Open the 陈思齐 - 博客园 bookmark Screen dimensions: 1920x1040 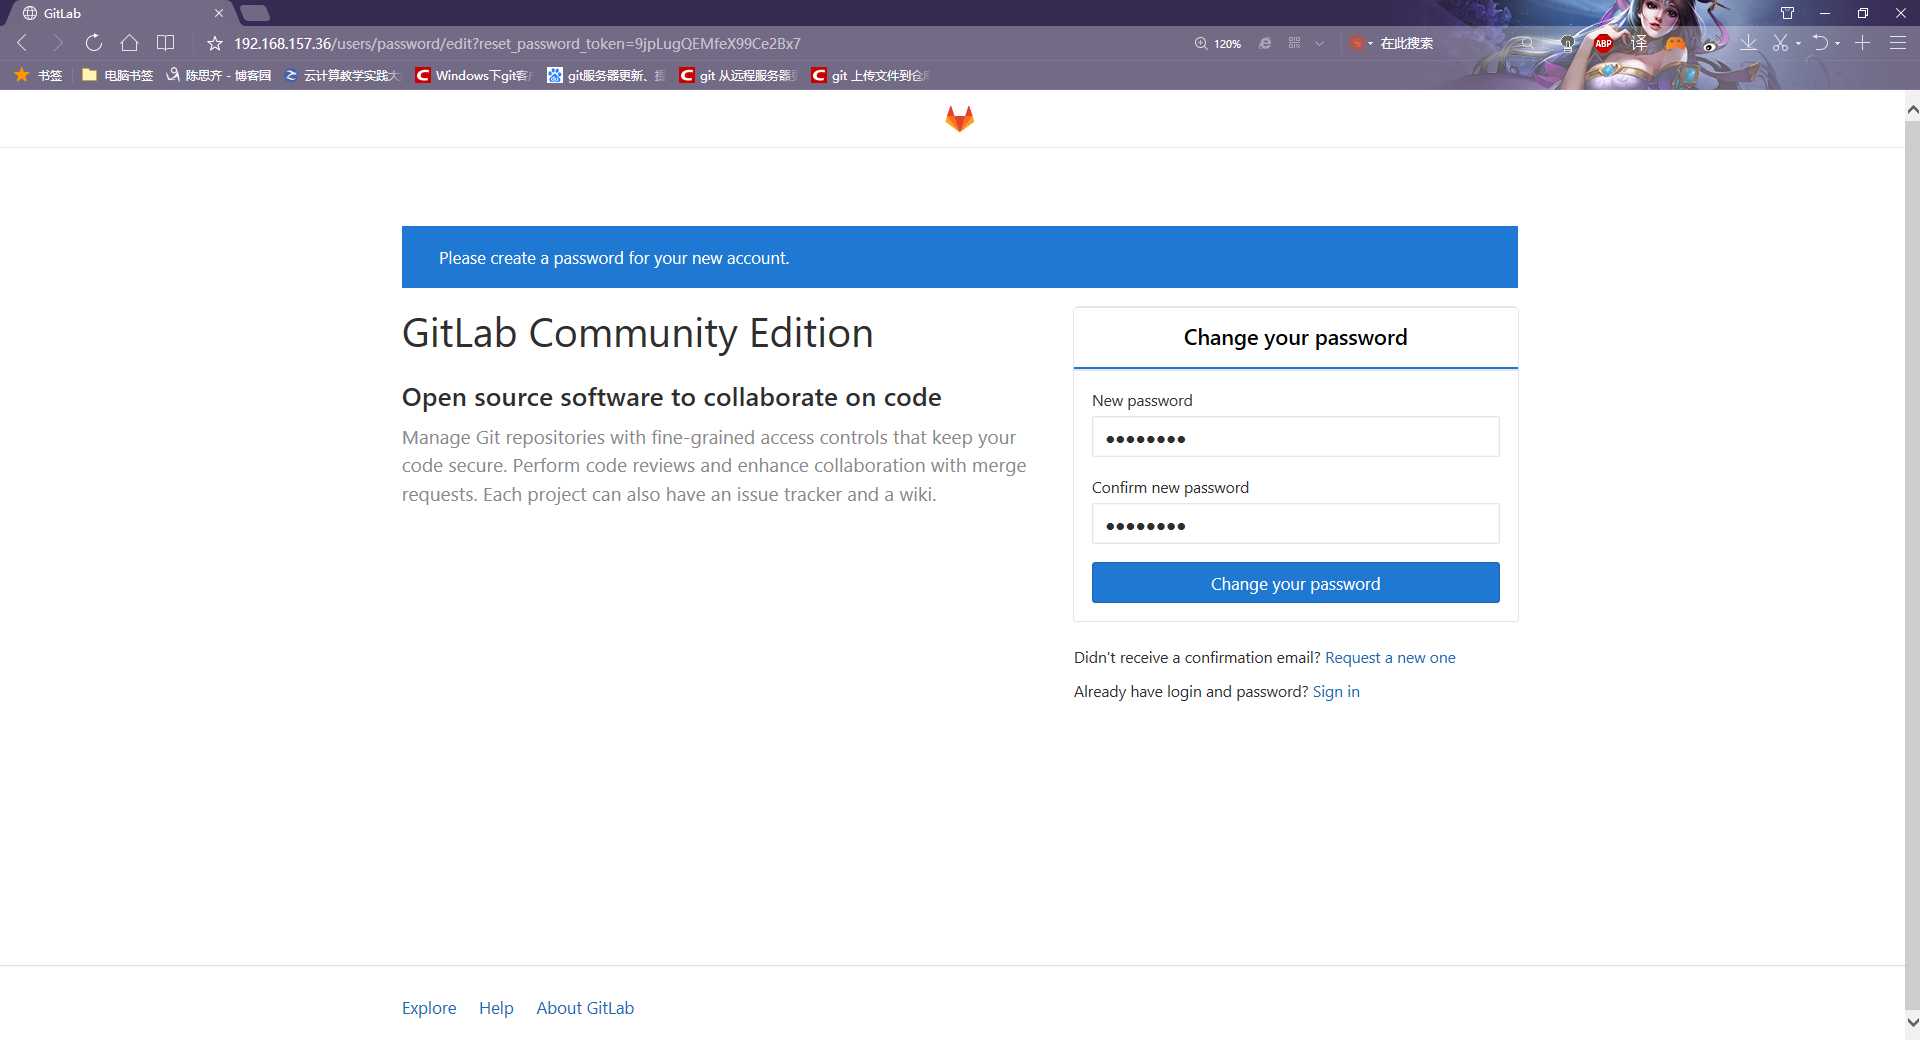tap(218, 75)
